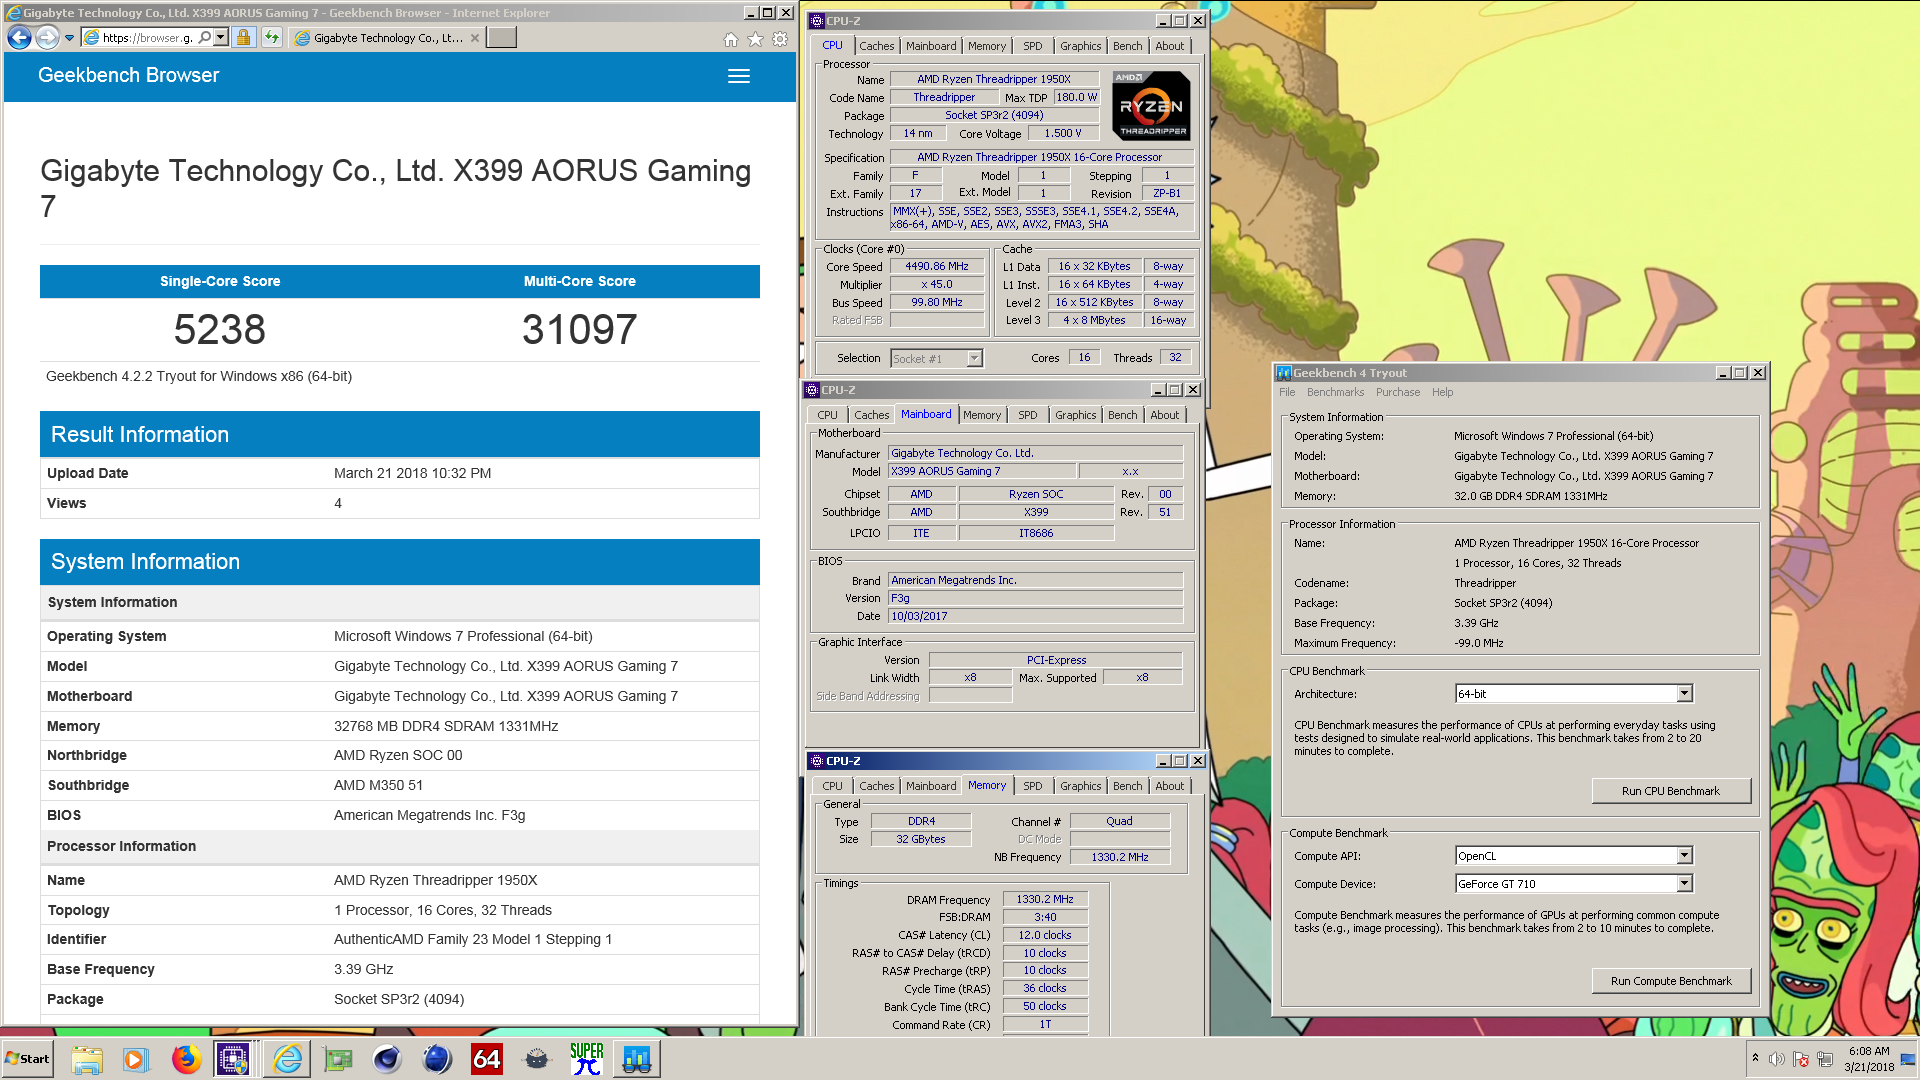
Task: Open Geekbench 4 Purchase menu
Action: tap(1397, 392)
